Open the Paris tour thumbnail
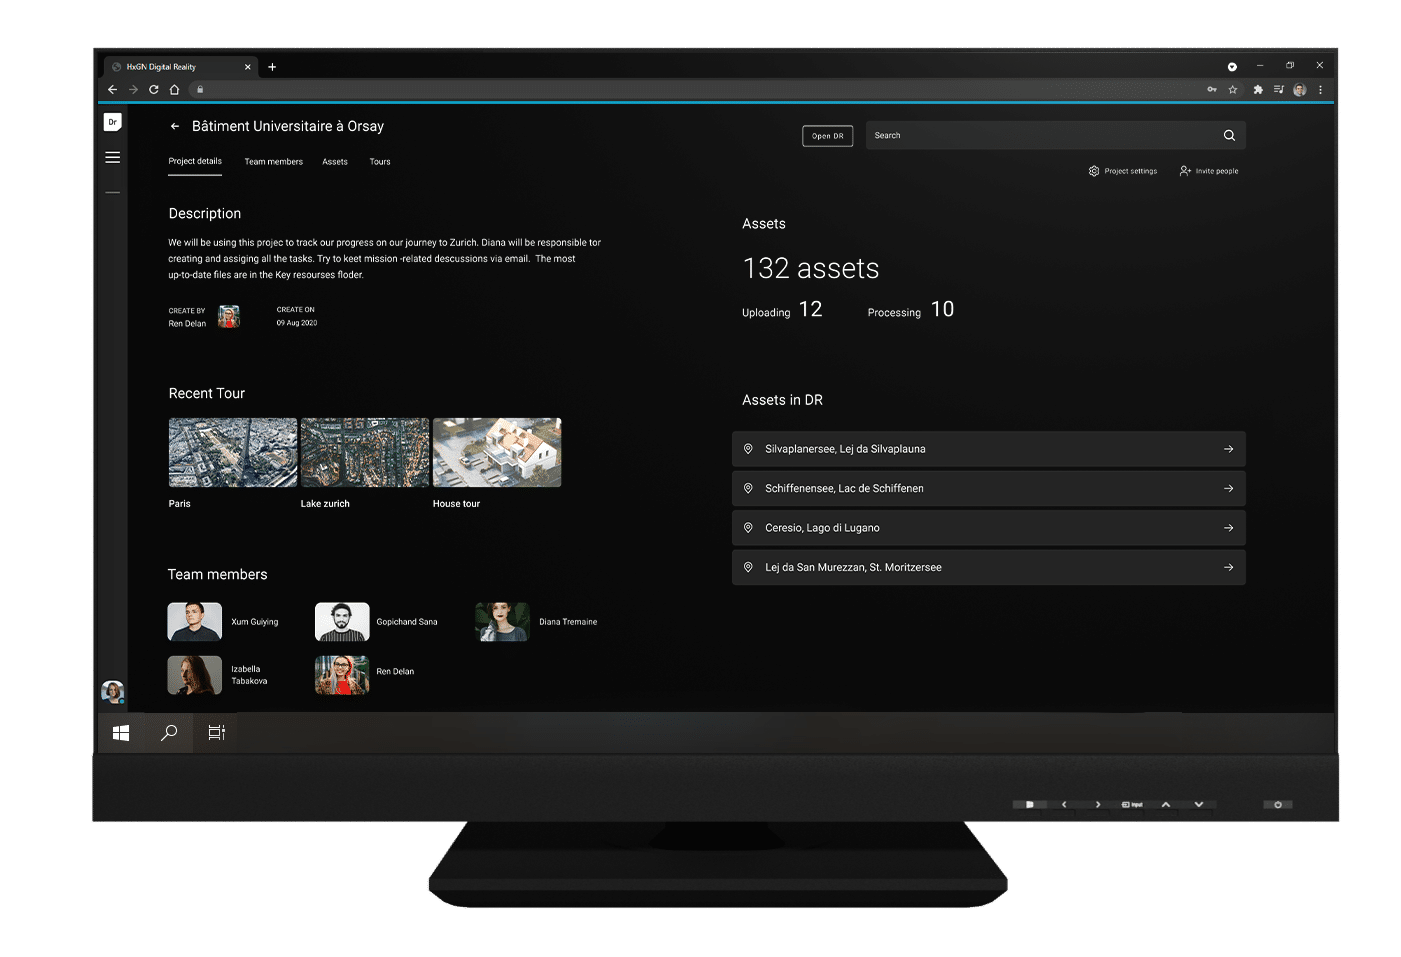Screen dimensions: 1401x957 click(x=233, y=453)
